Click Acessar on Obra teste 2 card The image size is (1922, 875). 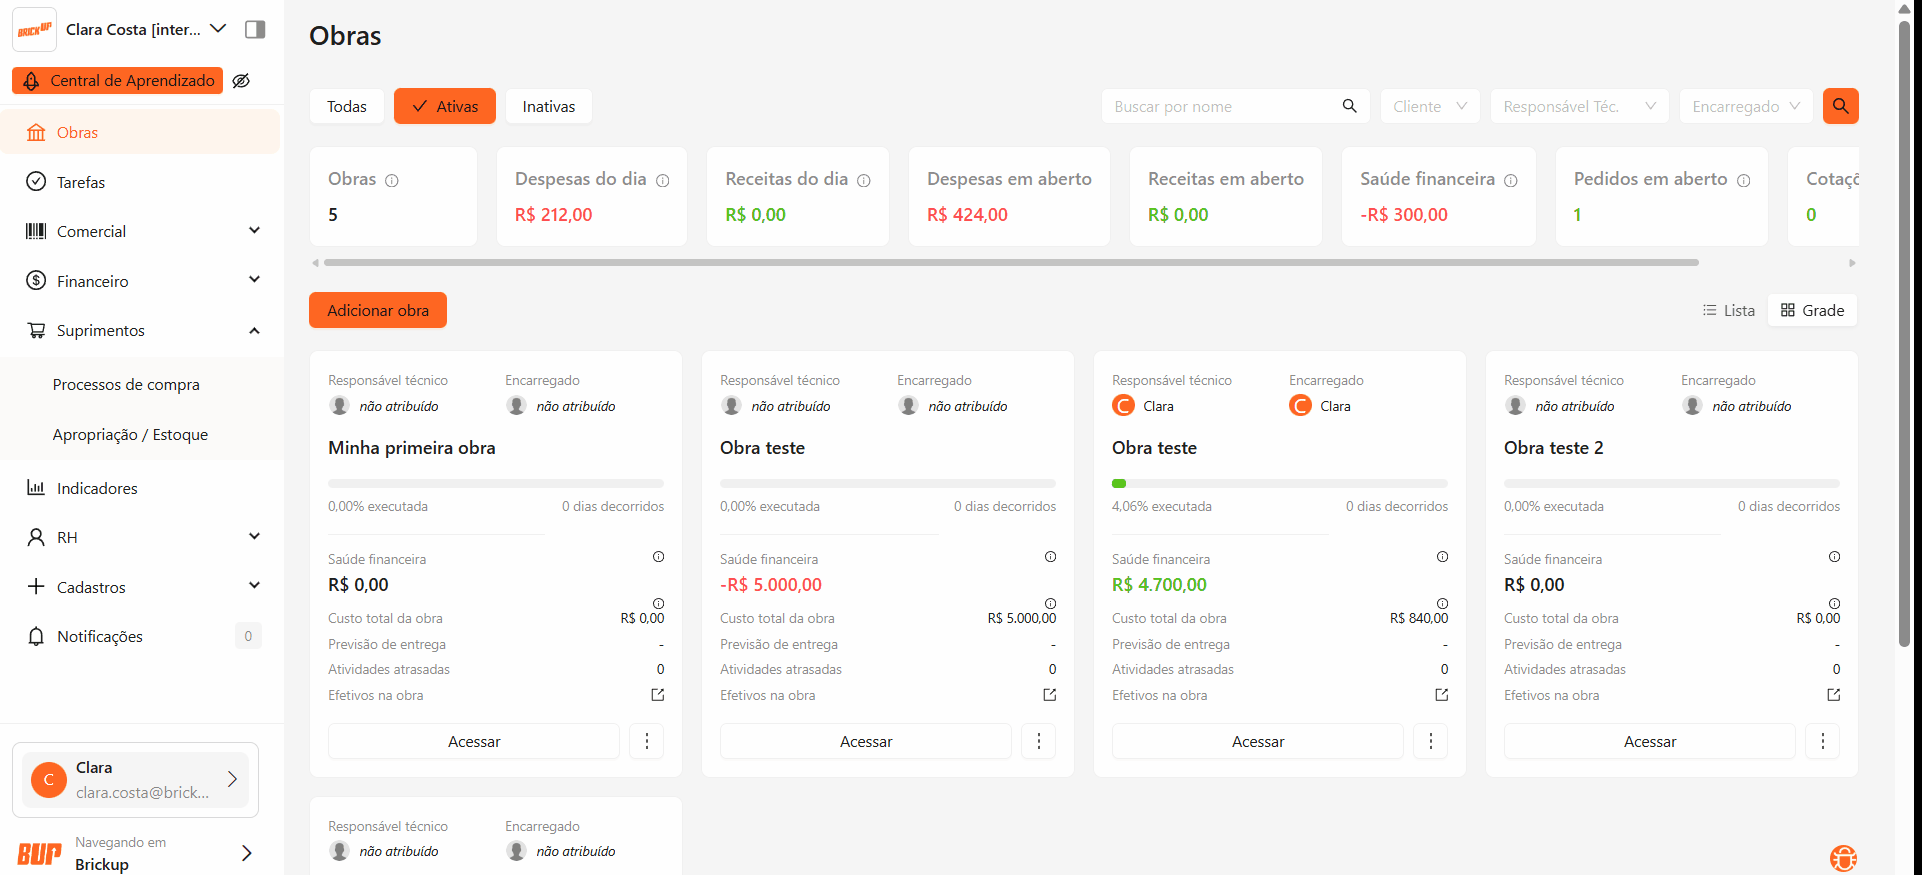click(x=1649, y=741)
